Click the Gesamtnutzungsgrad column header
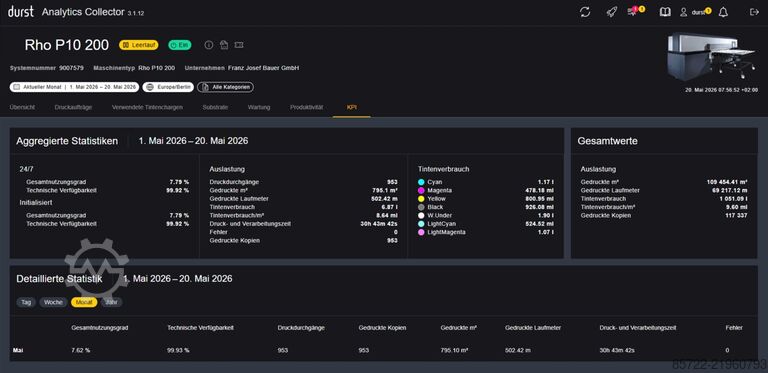Screen dimensions: 768x373 (99, 327)
